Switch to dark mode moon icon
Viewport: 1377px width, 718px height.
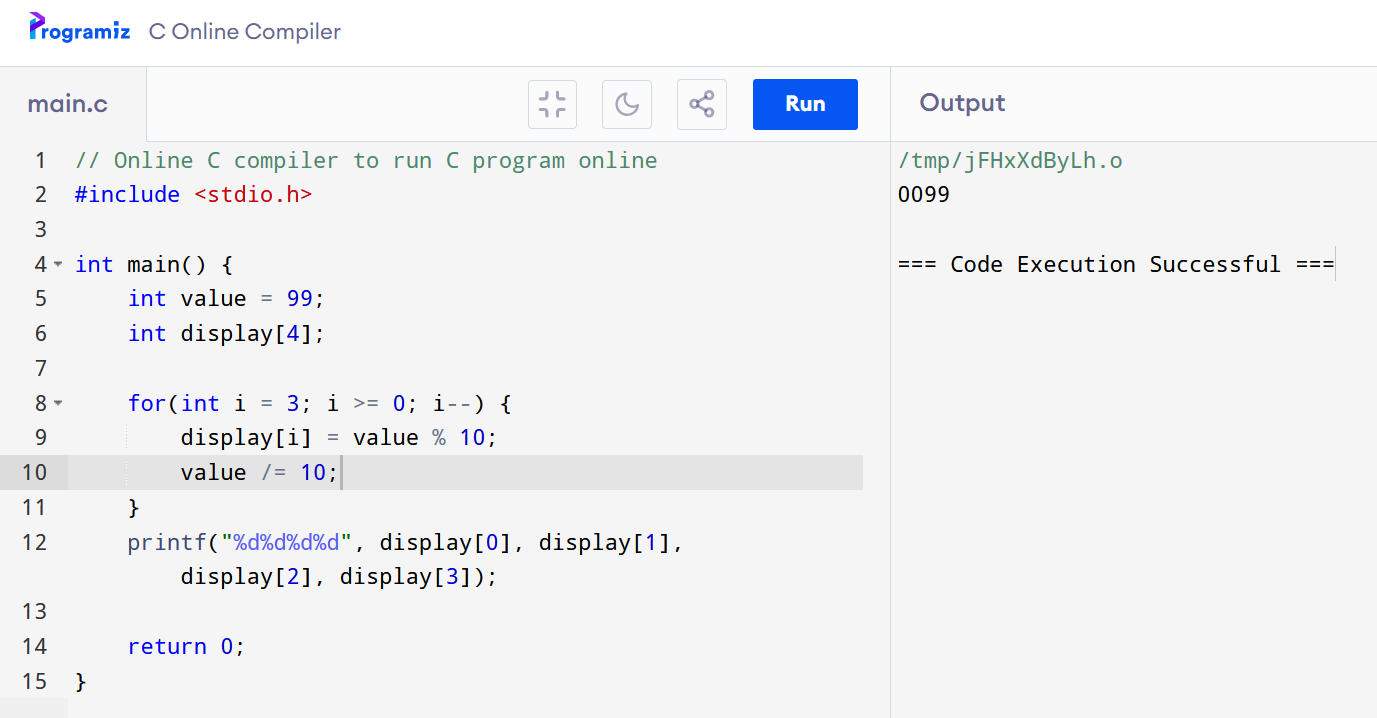[x=627, y=104]
